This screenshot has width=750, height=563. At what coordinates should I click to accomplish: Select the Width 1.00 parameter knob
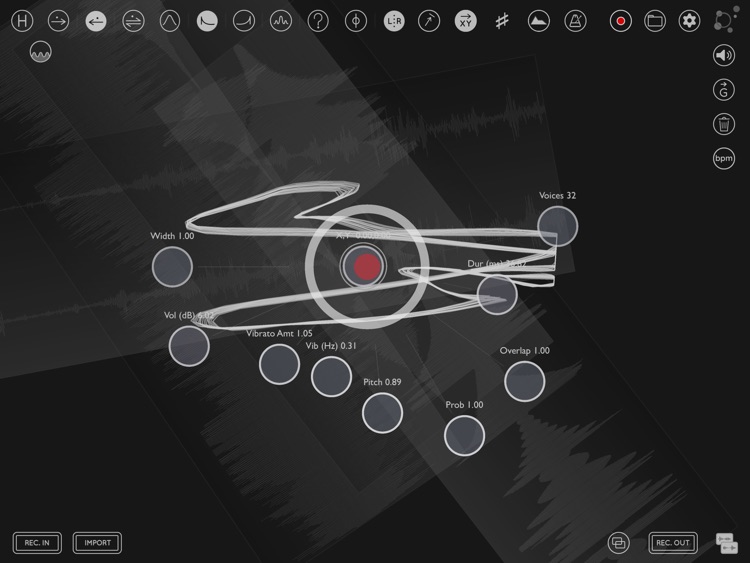[172, 267]
